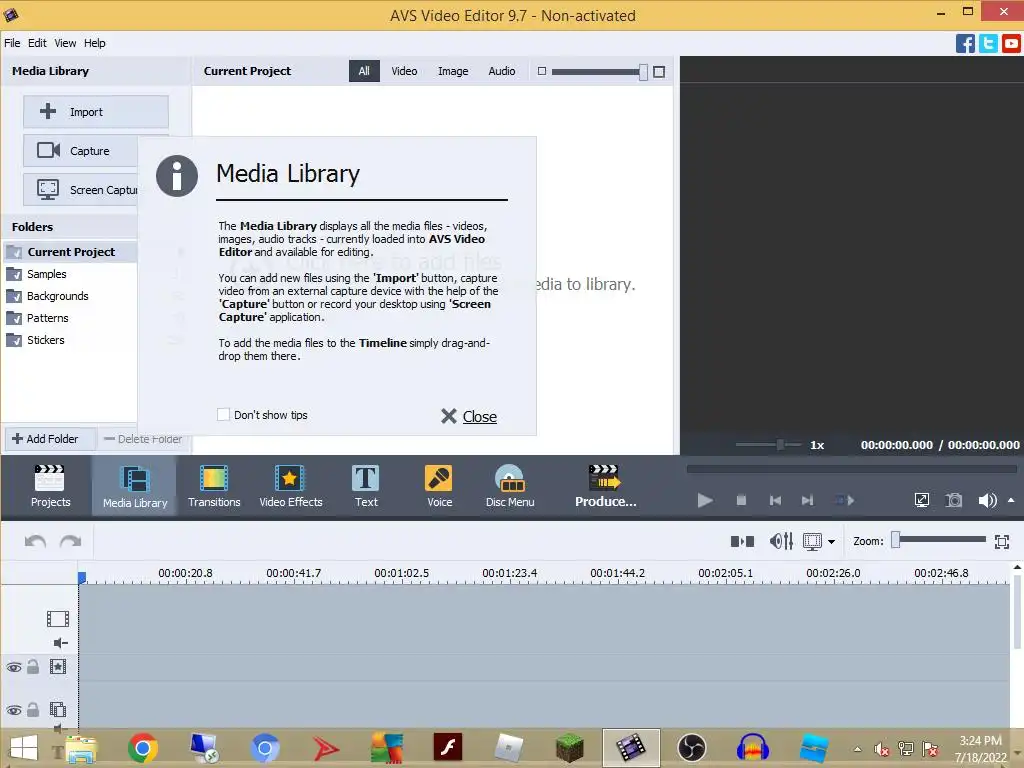Click the info icon in Media Library tip
1024x768 pixels.
(177, 176)
